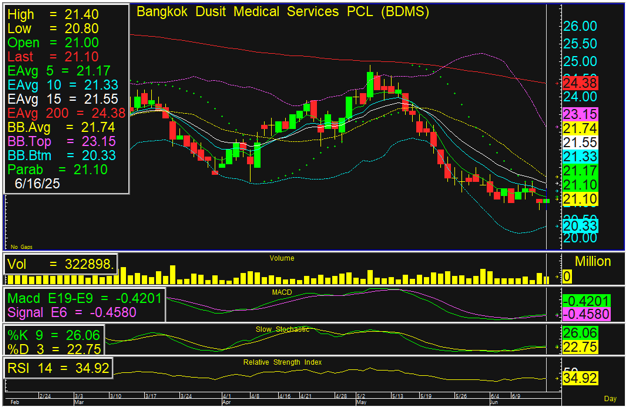Viewport: 629px width, 408px height.
Task: Select the 'BB.Top = 23.15' line
Action: [61, 141]
